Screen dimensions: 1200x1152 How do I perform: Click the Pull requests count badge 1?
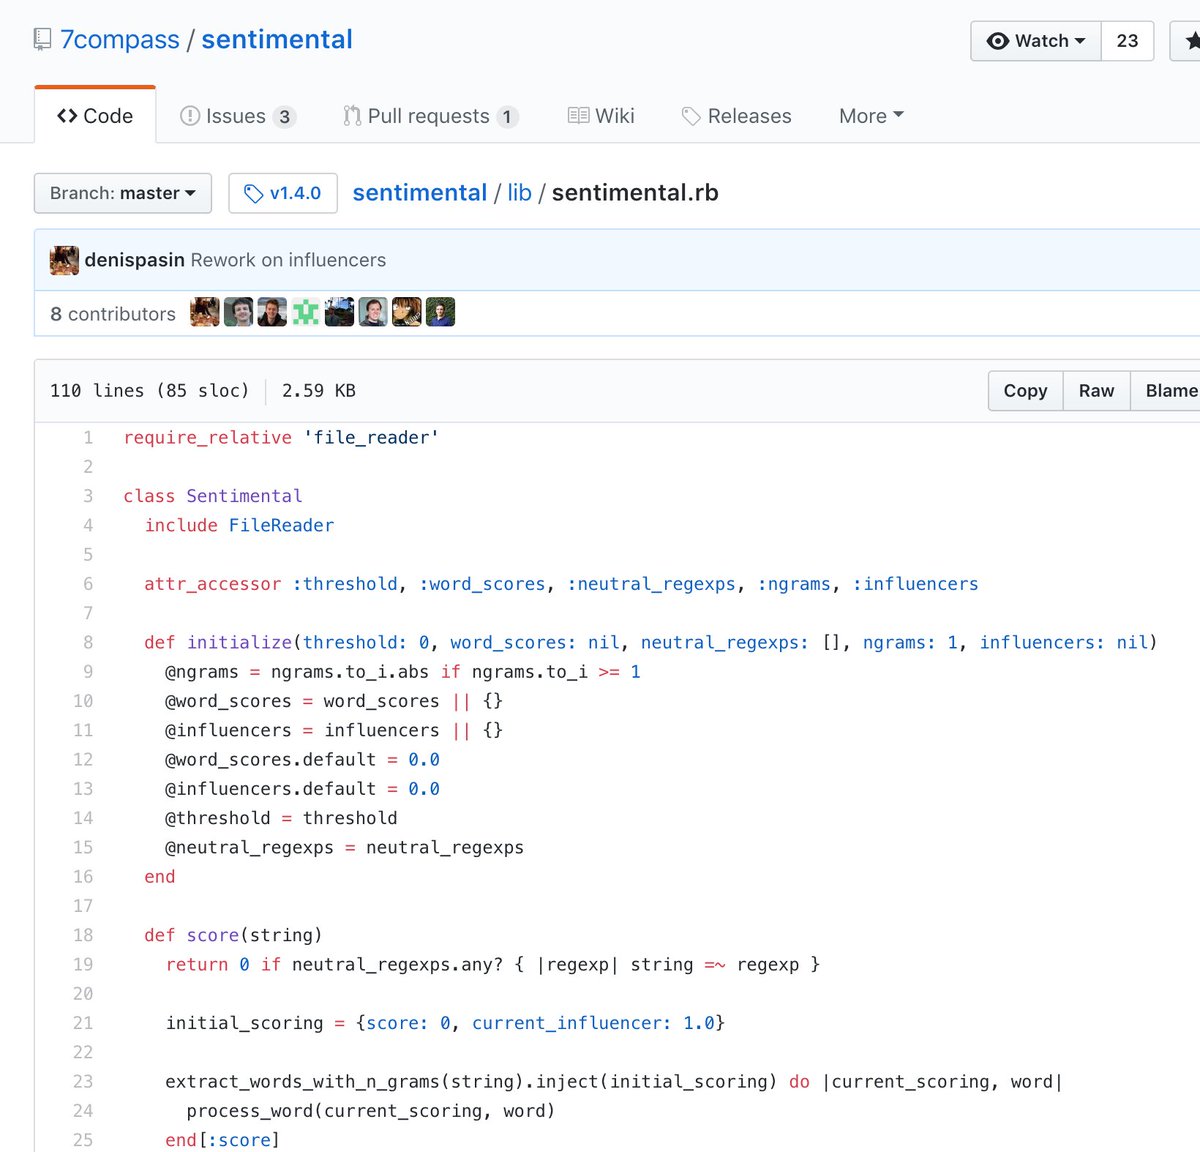pyautogui.click(x=507, y=117)
